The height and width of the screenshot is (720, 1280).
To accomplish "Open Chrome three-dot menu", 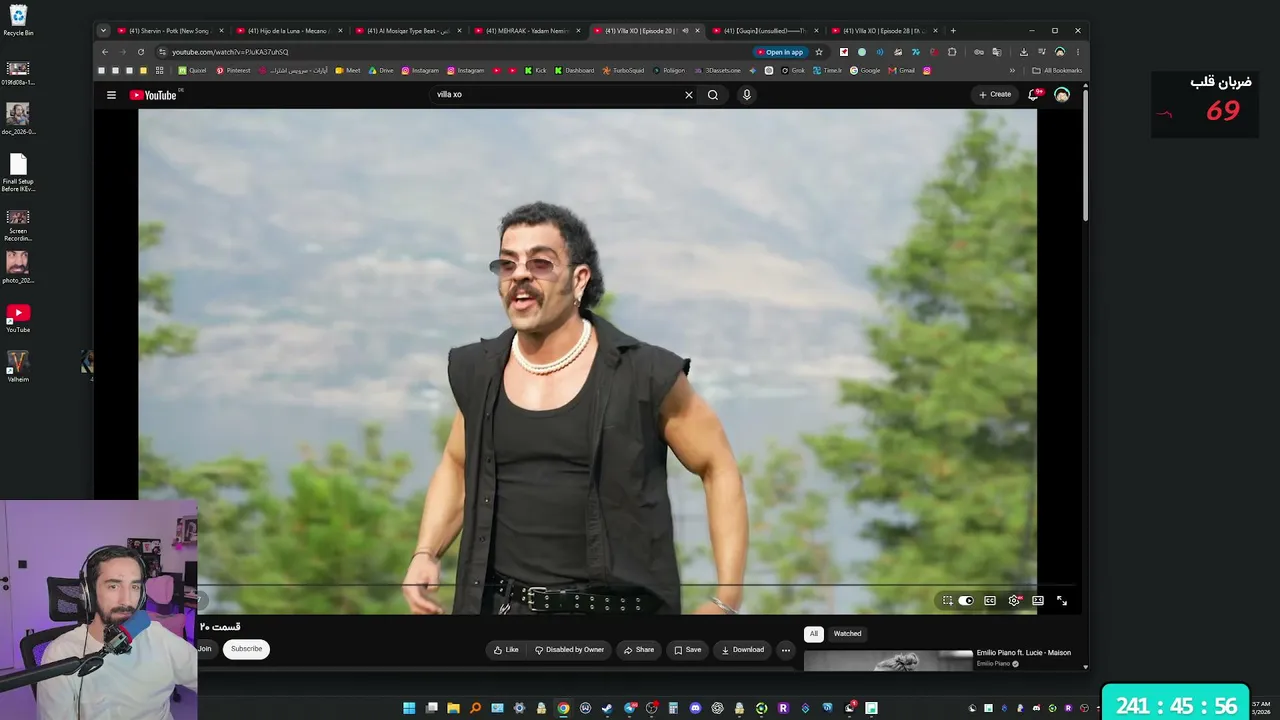I will click(x=1077, y=52).
